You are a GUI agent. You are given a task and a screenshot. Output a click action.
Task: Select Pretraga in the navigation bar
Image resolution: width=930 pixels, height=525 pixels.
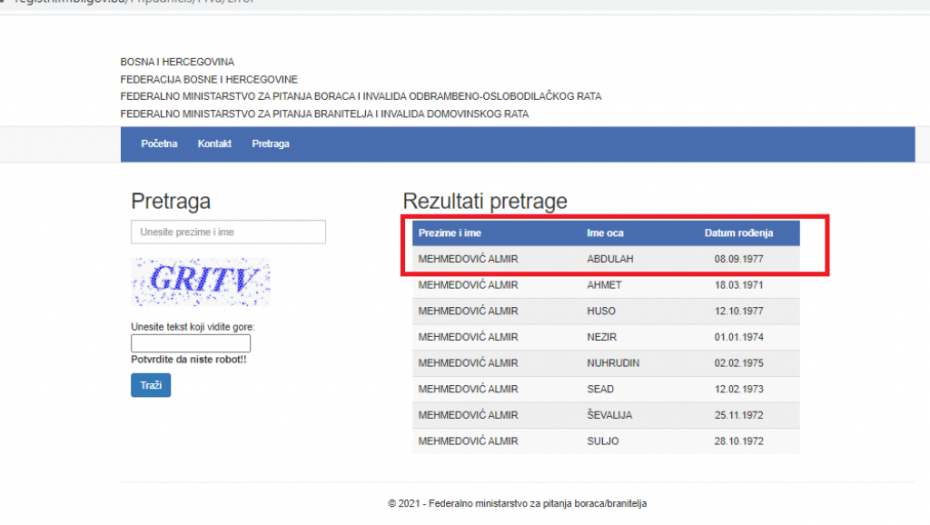[x=270, y=144]
